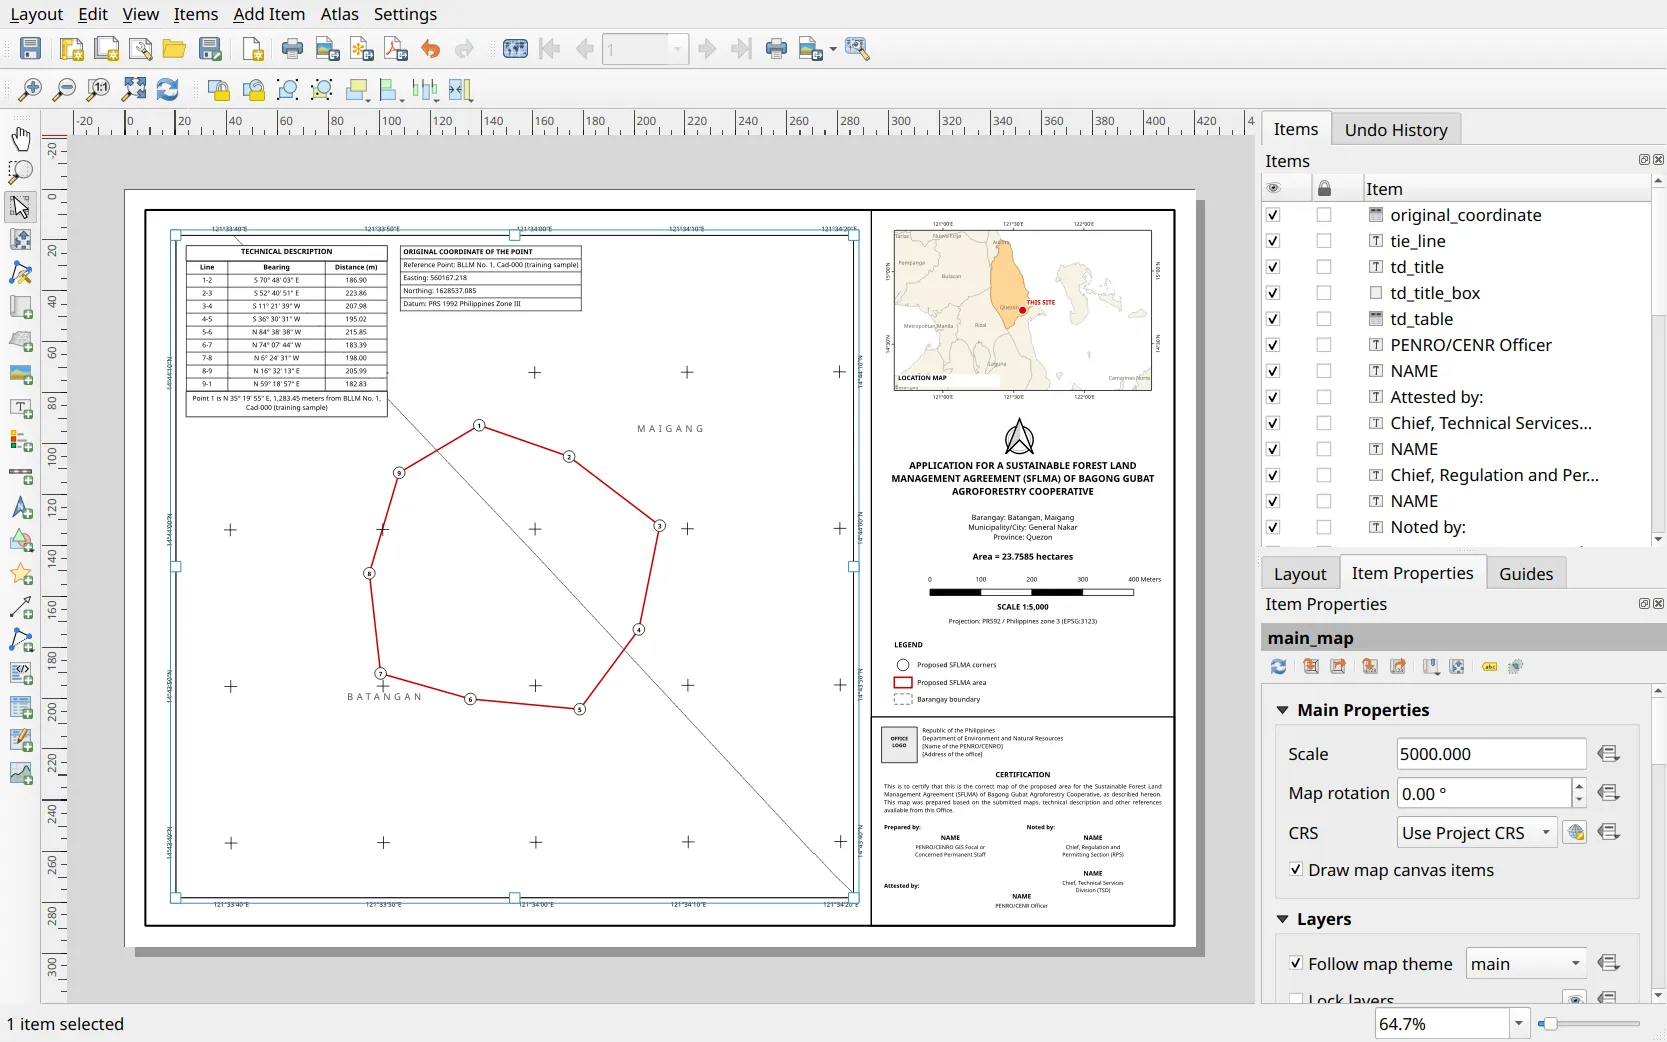Select the Pan Layout hand tool
1667x1042 pixels.
(20, 139)
